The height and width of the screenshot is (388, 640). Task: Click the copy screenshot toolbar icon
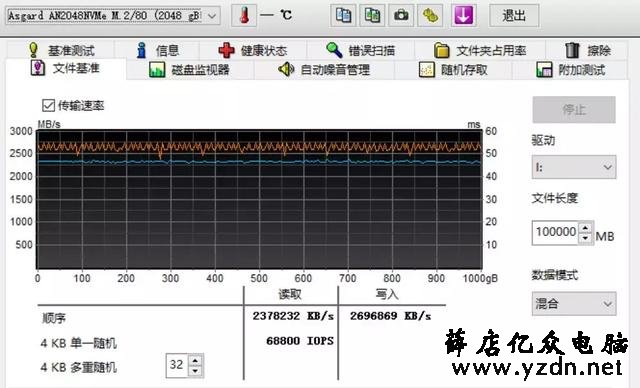[x=372, y=16]
